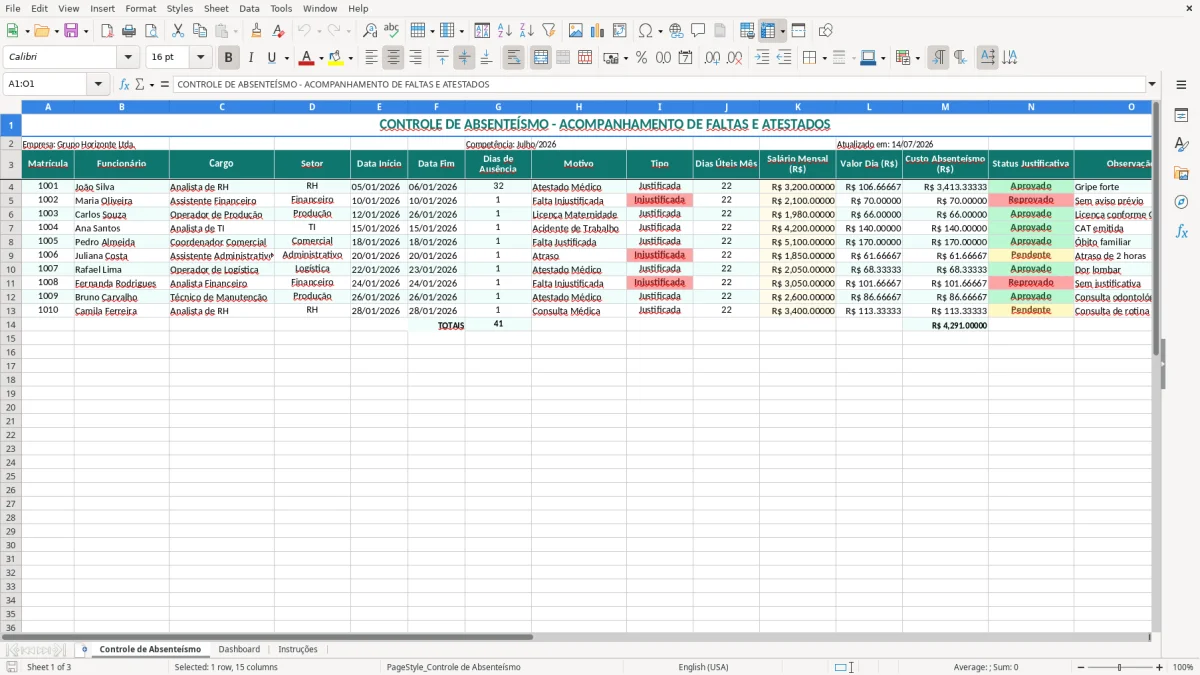The image size is (1200, 675).
Task: Expand the Formula Bar arrow
Action: 1152,85
